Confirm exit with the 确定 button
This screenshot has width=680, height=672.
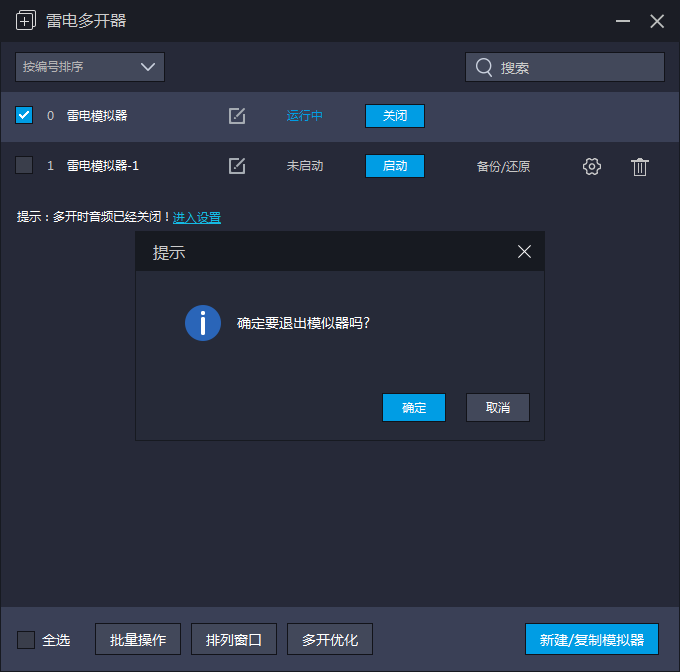(x=414, y=408)
